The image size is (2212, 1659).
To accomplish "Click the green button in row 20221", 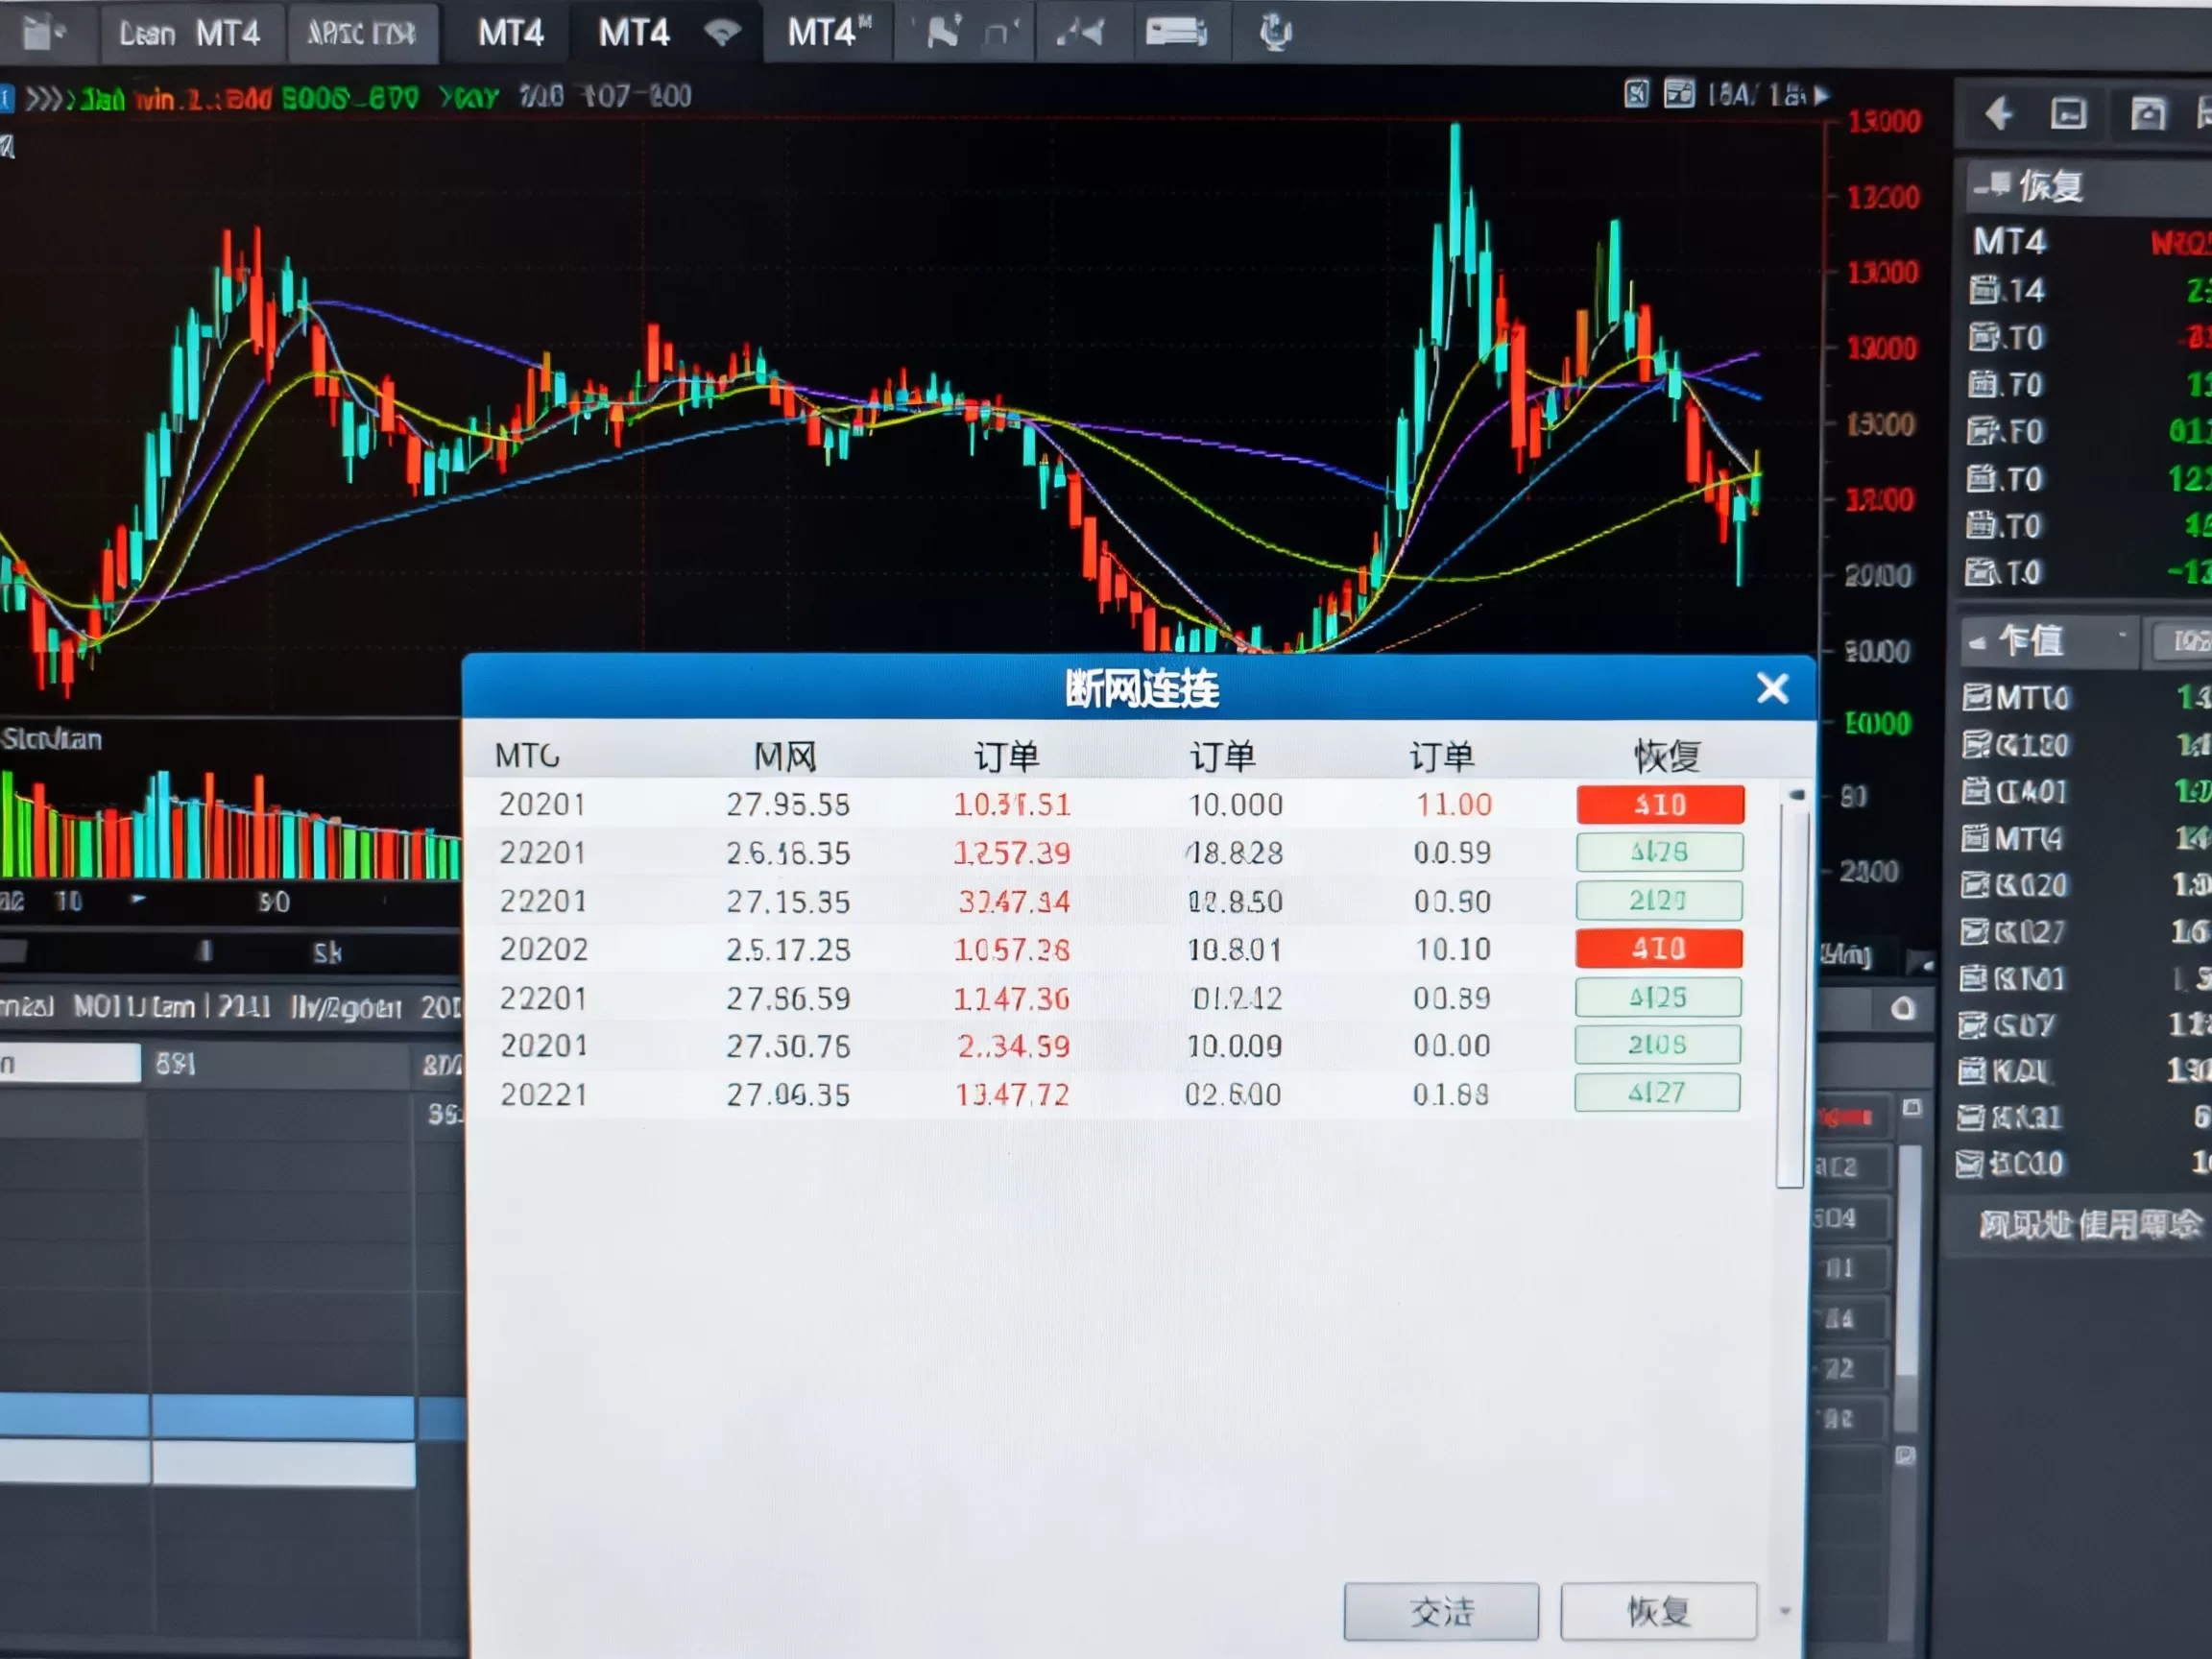I will pos(1657,1092).
